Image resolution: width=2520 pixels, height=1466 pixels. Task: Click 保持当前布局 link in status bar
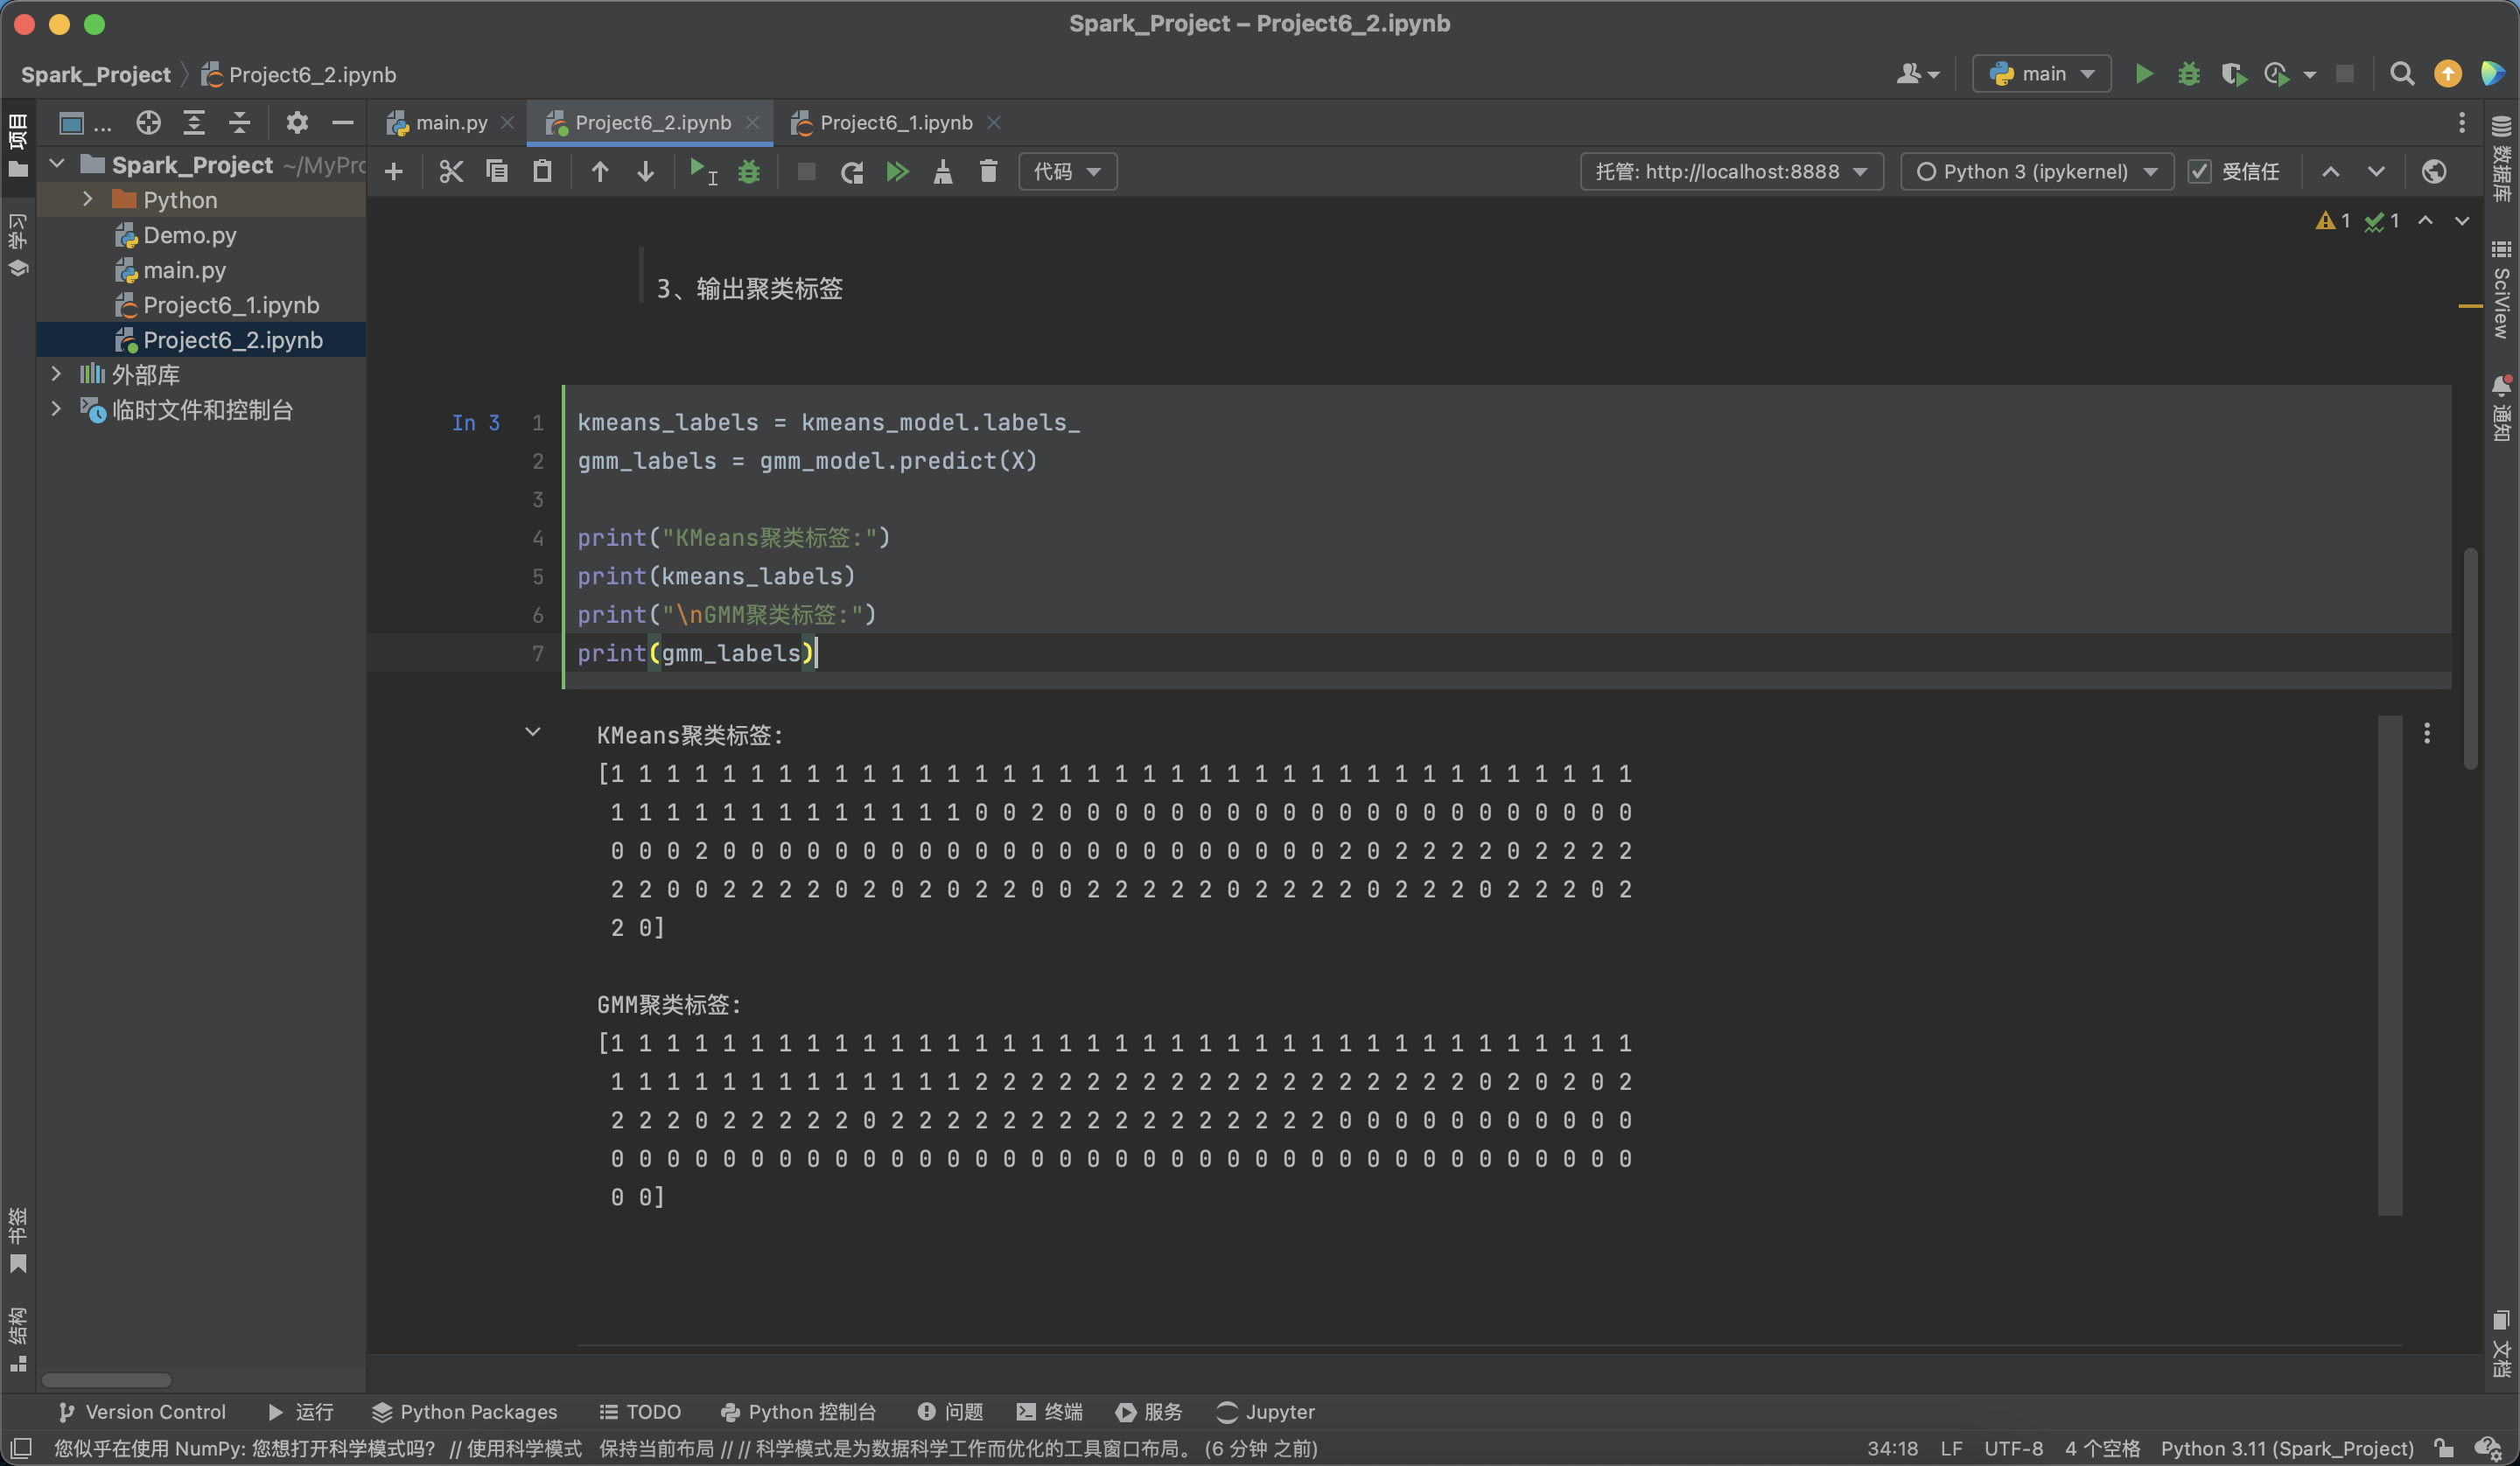click(x=656, y=1448)
